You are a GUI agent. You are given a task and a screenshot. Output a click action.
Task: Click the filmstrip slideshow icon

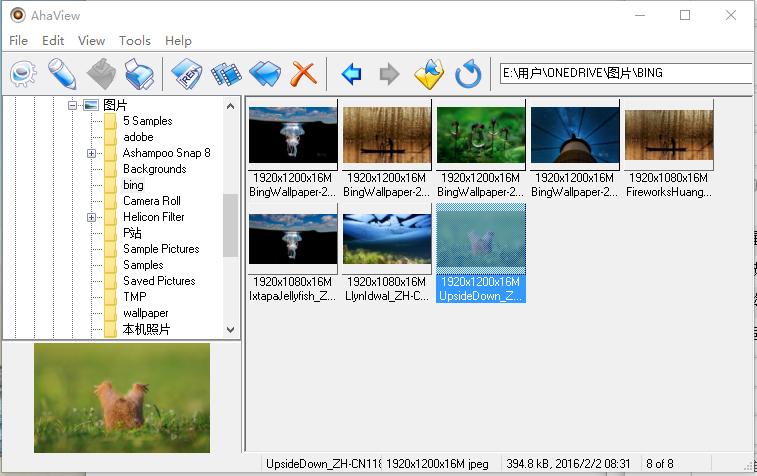(226, 73)
